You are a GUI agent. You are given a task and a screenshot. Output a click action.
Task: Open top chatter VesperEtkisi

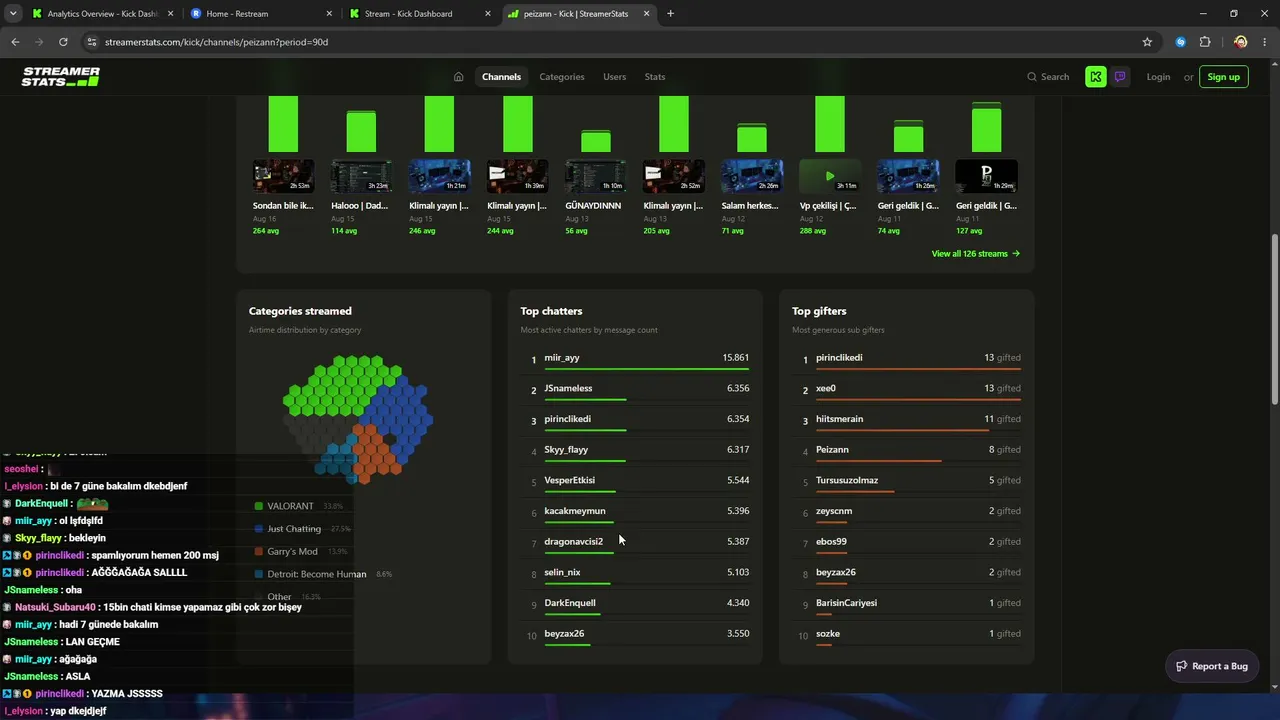pos(569,480)
